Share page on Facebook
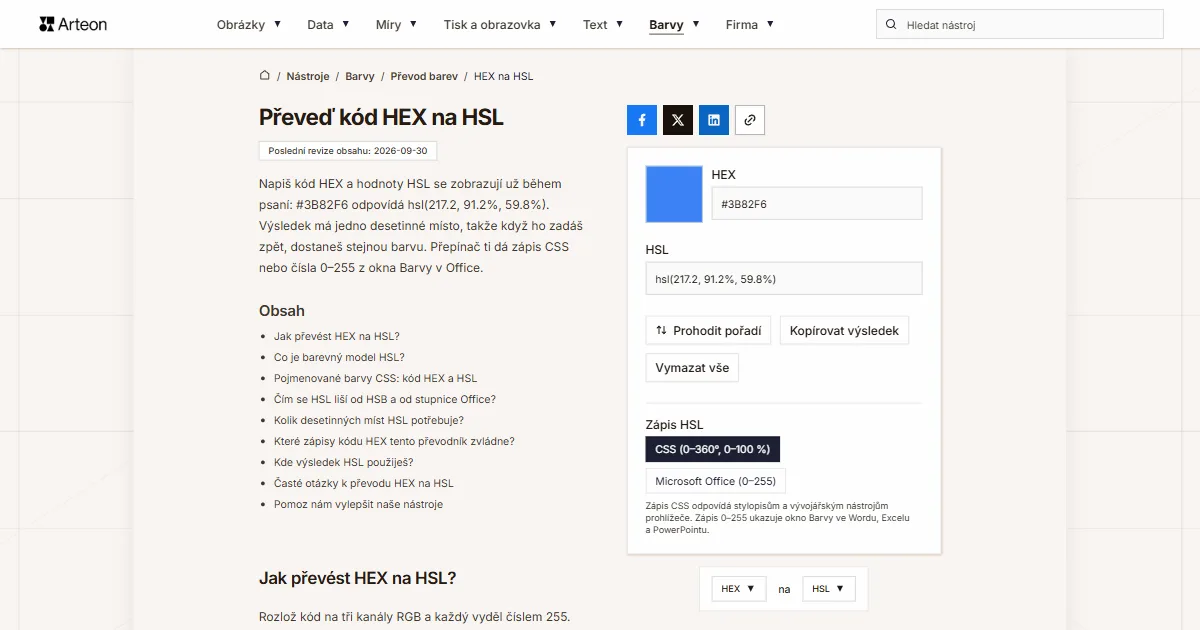1200x630 pixels. coord(642,120)
